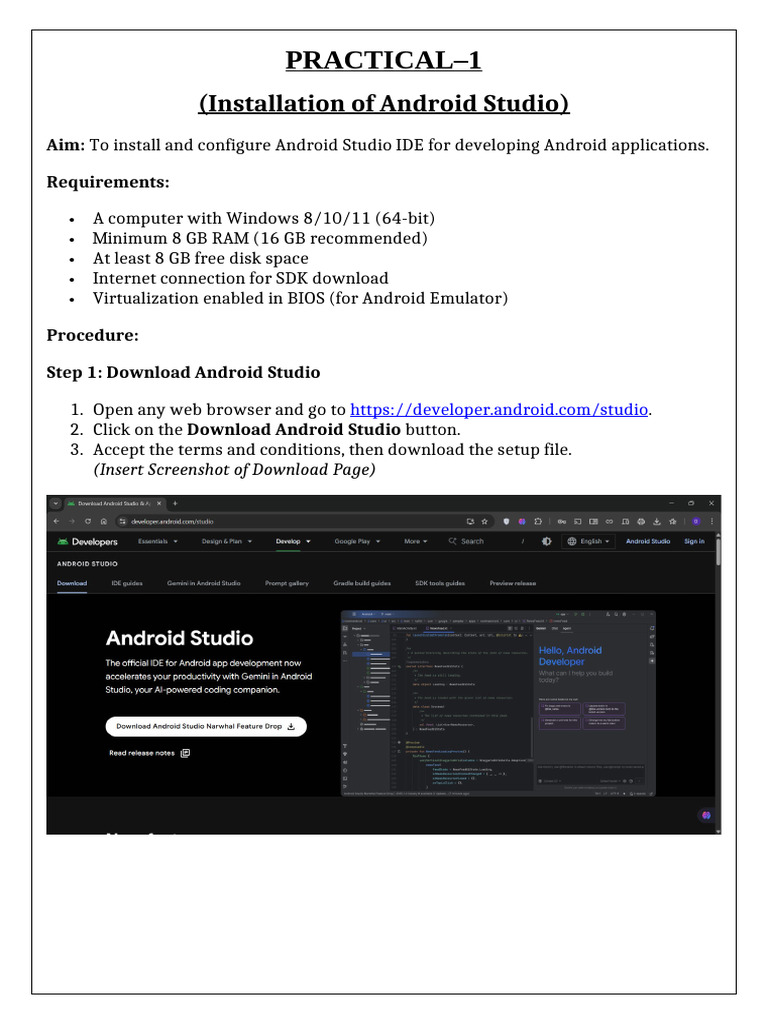This screenshot has height=1024, width=768.
Task: Select the Download sub-tab
Action: tap(72, 583)
